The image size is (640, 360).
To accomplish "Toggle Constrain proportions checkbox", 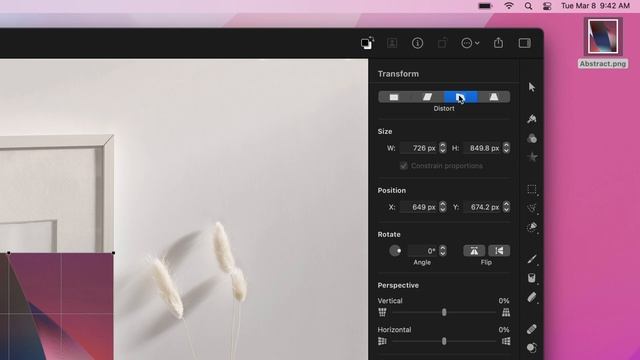I will click(404, 166).
